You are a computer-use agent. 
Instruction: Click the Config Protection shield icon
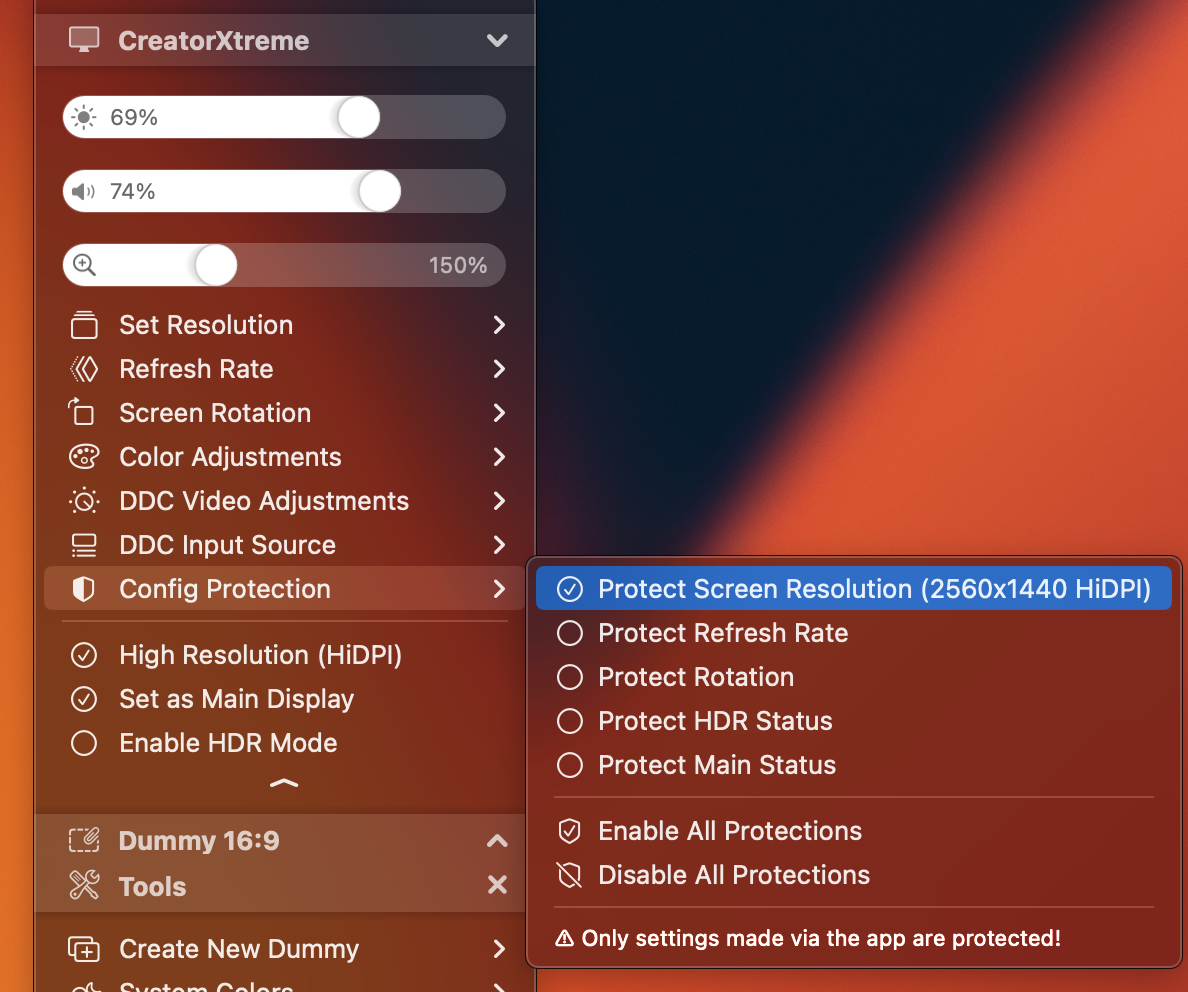[x=85, y=589]
